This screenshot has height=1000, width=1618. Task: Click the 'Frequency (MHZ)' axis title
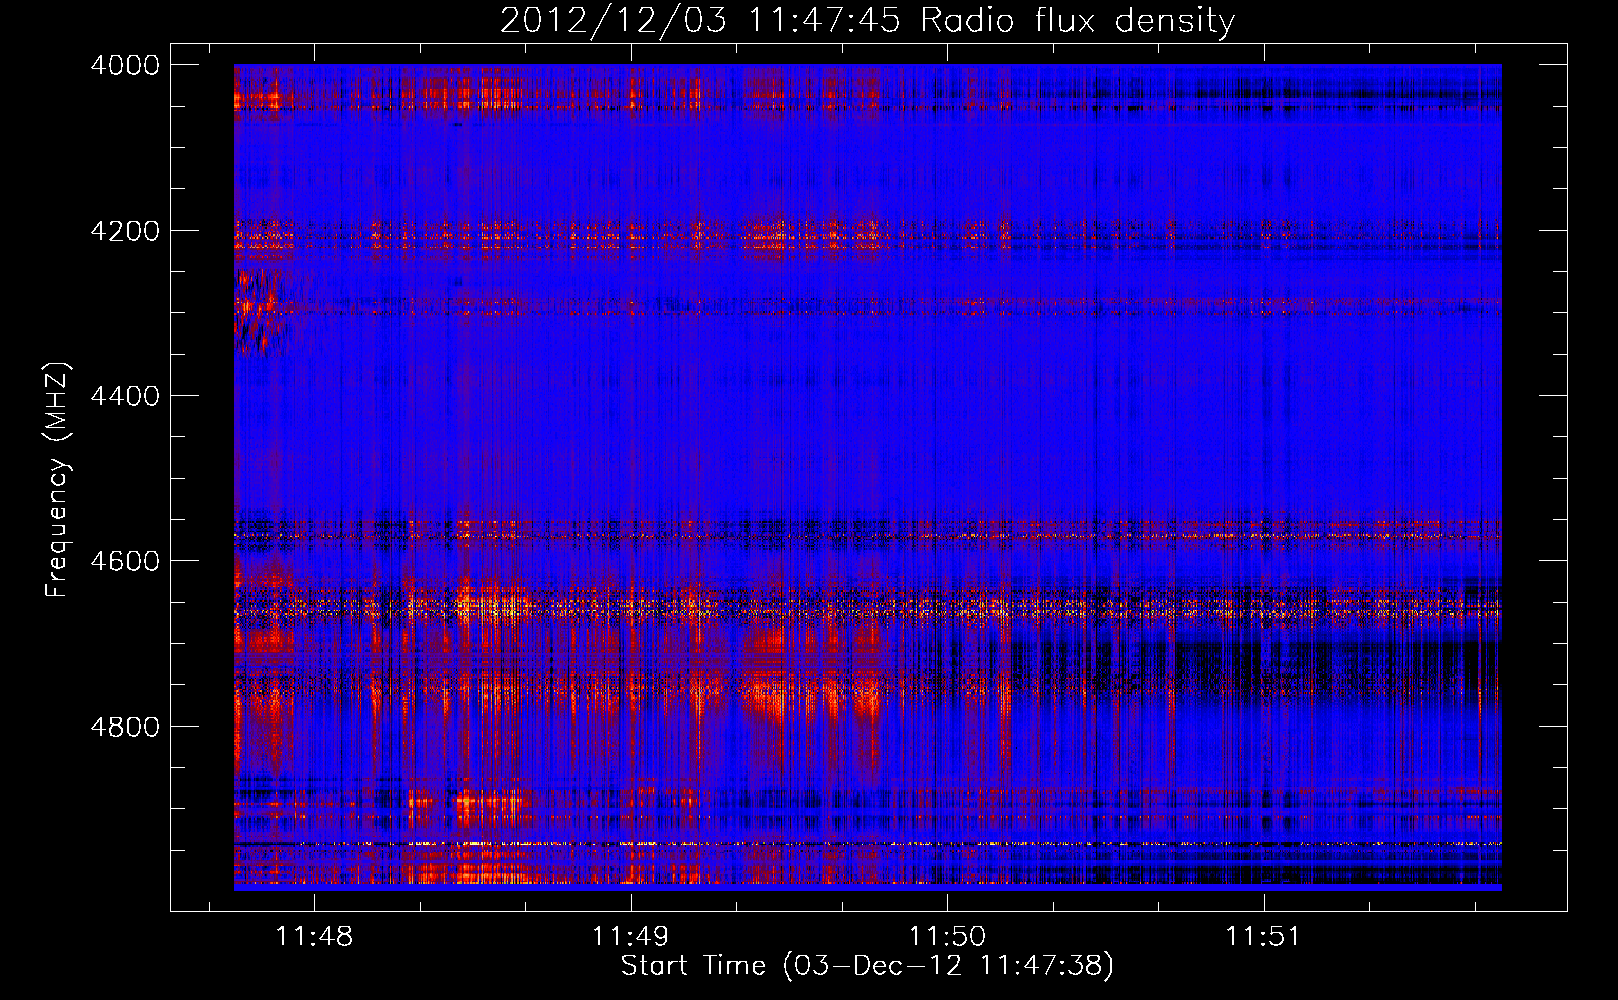[57, 479]
